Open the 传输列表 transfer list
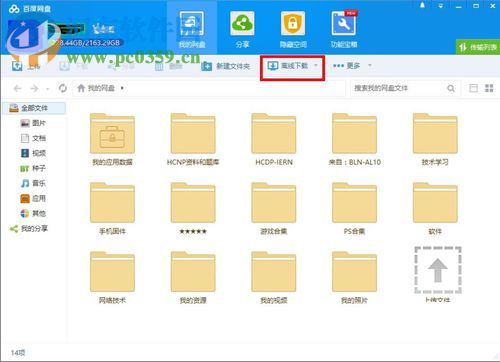Image resolution: width=500 pixels, height=362 pixels. click(478, 47)
